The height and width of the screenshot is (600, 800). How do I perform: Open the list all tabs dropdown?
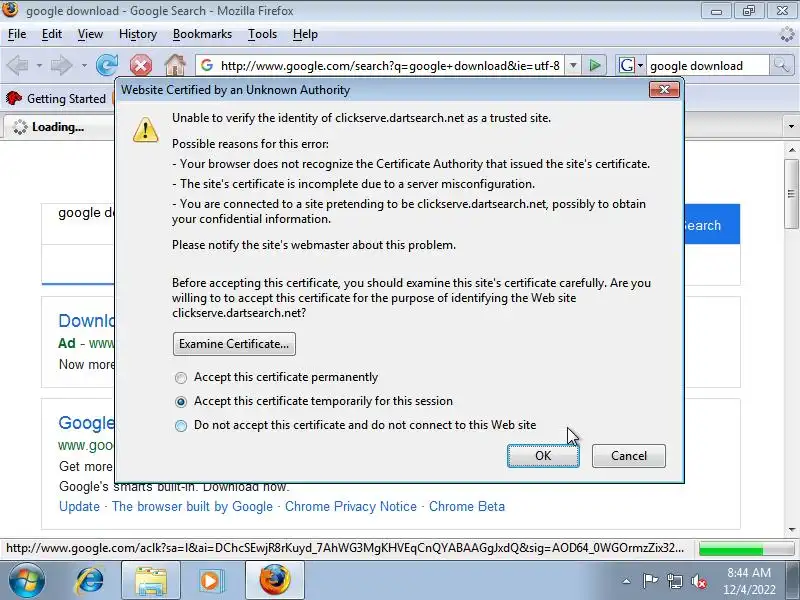(791, 127)
